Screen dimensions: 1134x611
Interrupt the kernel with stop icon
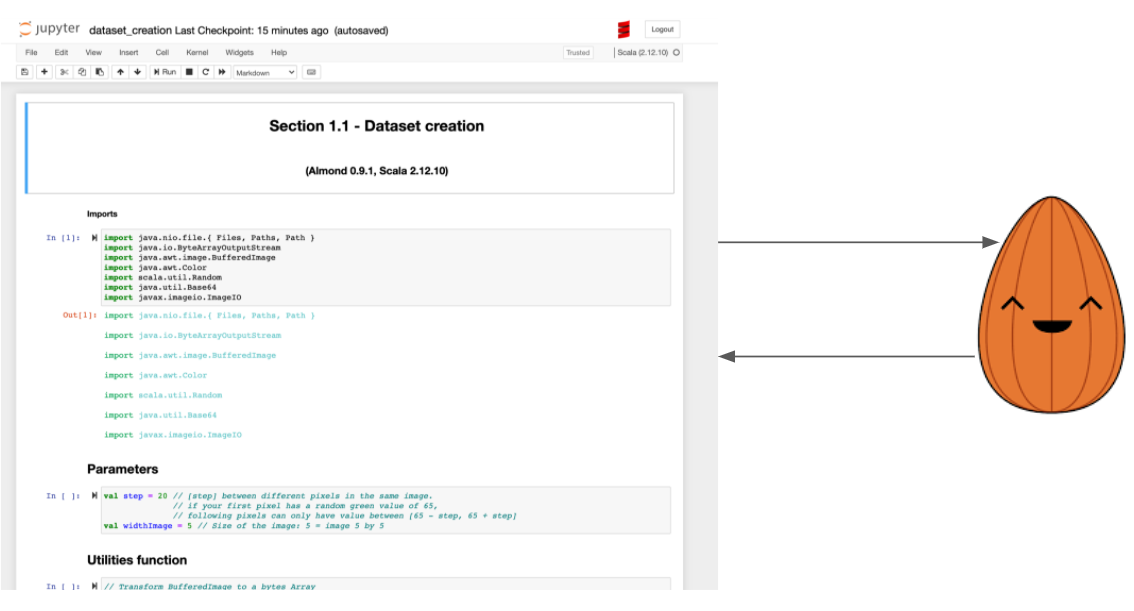tap(189, 72)
